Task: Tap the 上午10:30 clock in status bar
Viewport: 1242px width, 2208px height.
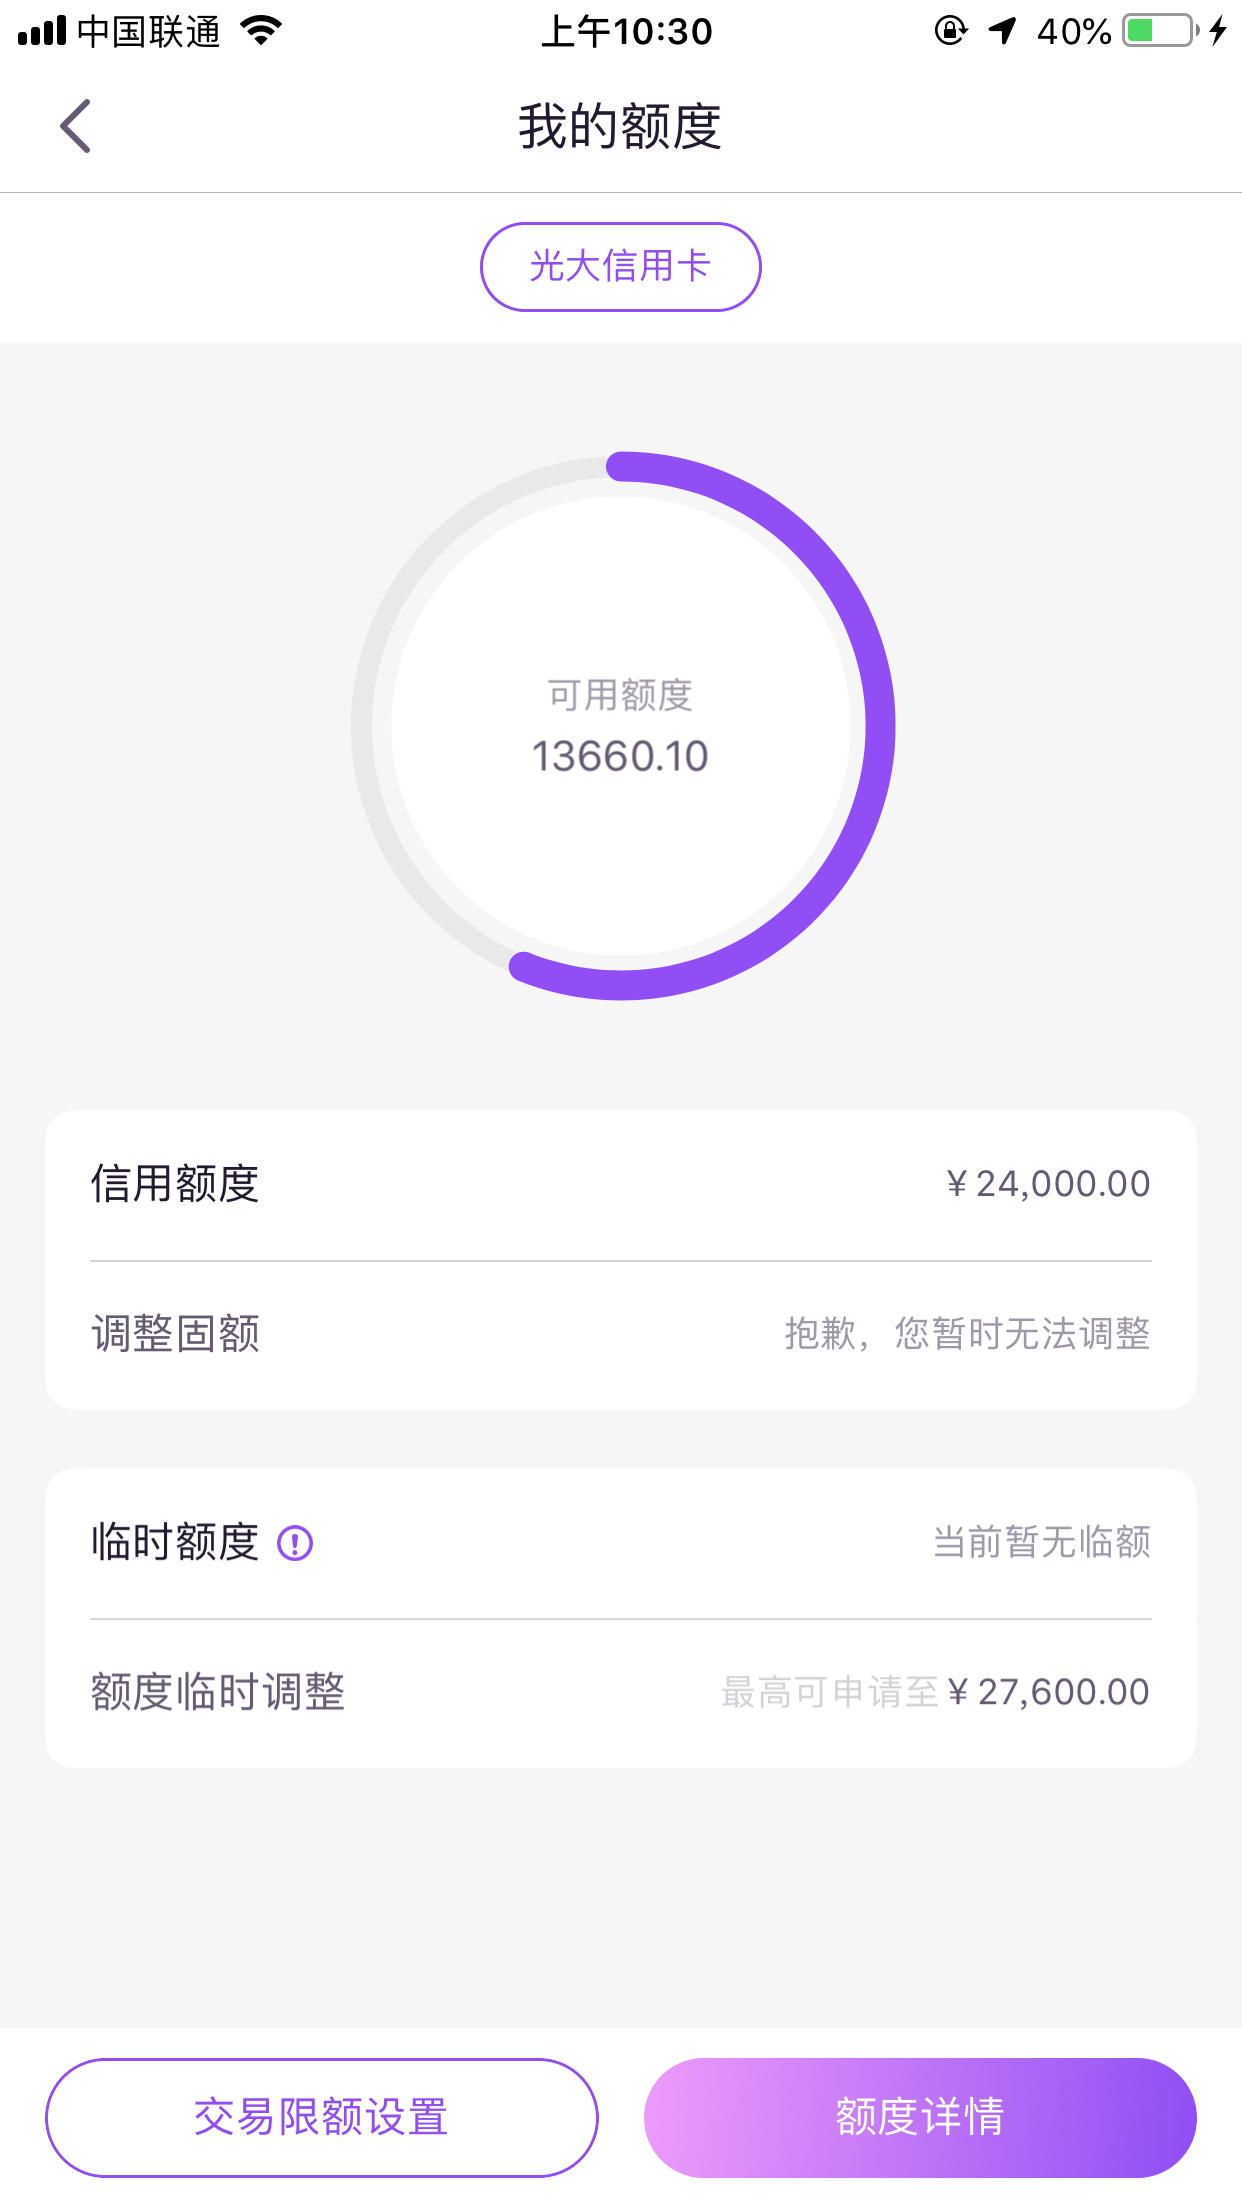Action: click(627, 31)
